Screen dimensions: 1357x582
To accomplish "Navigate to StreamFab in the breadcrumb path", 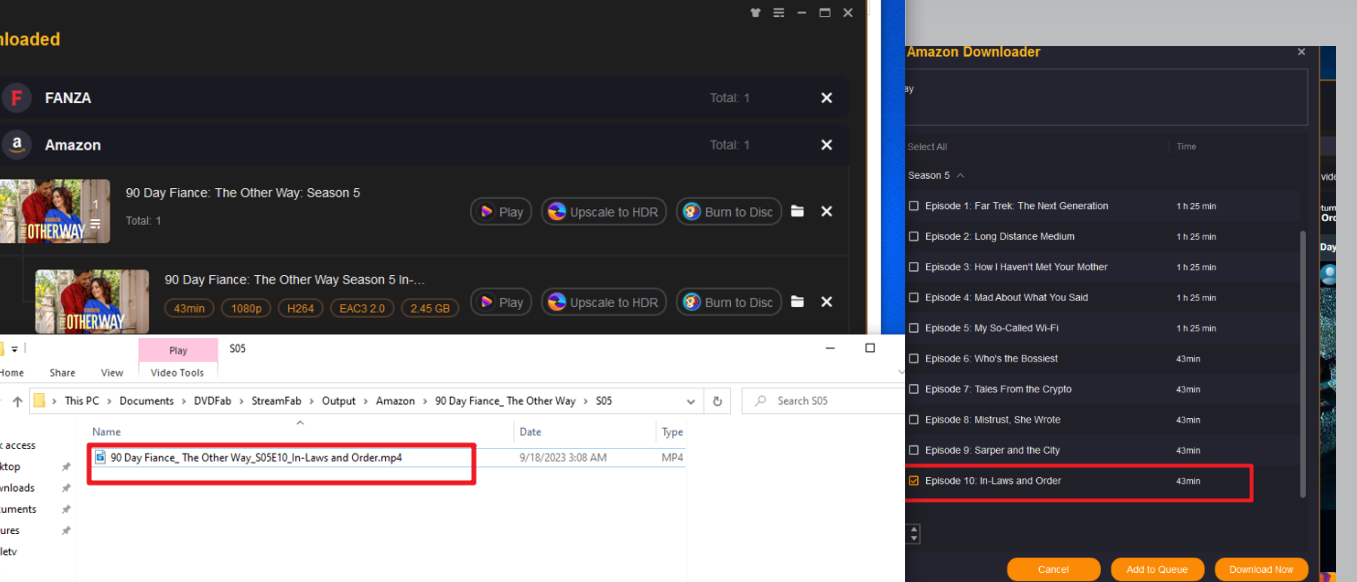I will coord(277,401).
